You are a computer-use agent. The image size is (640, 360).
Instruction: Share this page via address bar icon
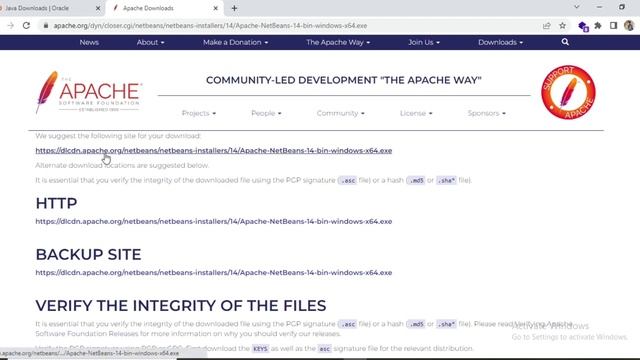[547, 26]
